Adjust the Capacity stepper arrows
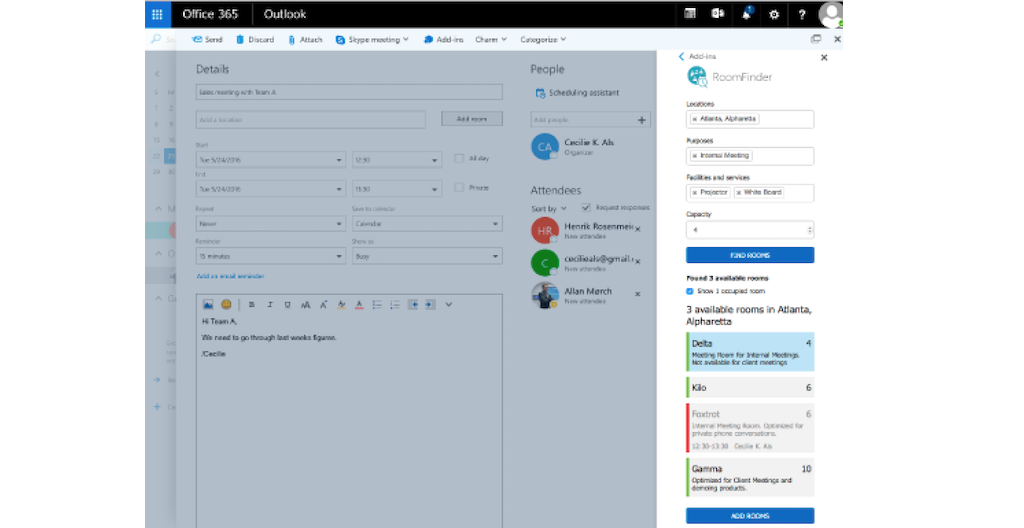The image size is (1024, 528). click(x=810, y=230)
